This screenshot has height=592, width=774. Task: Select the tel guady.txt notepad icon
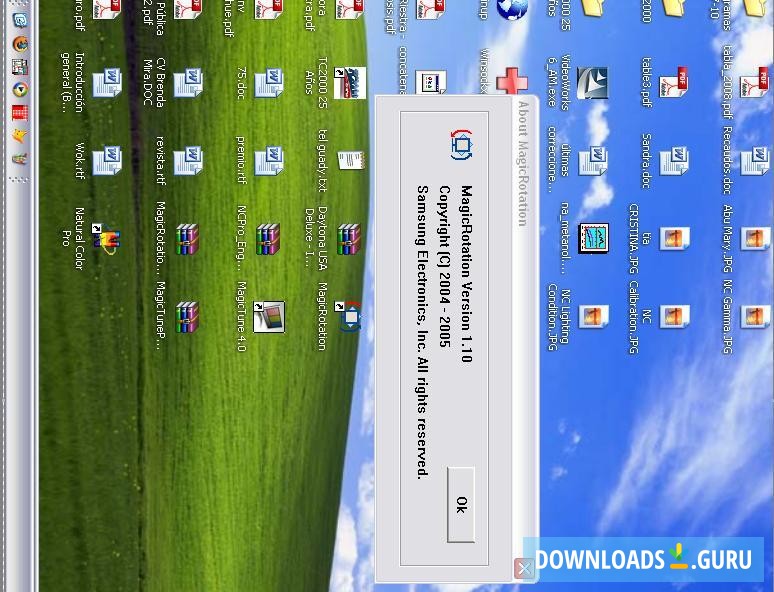[350, 160]
